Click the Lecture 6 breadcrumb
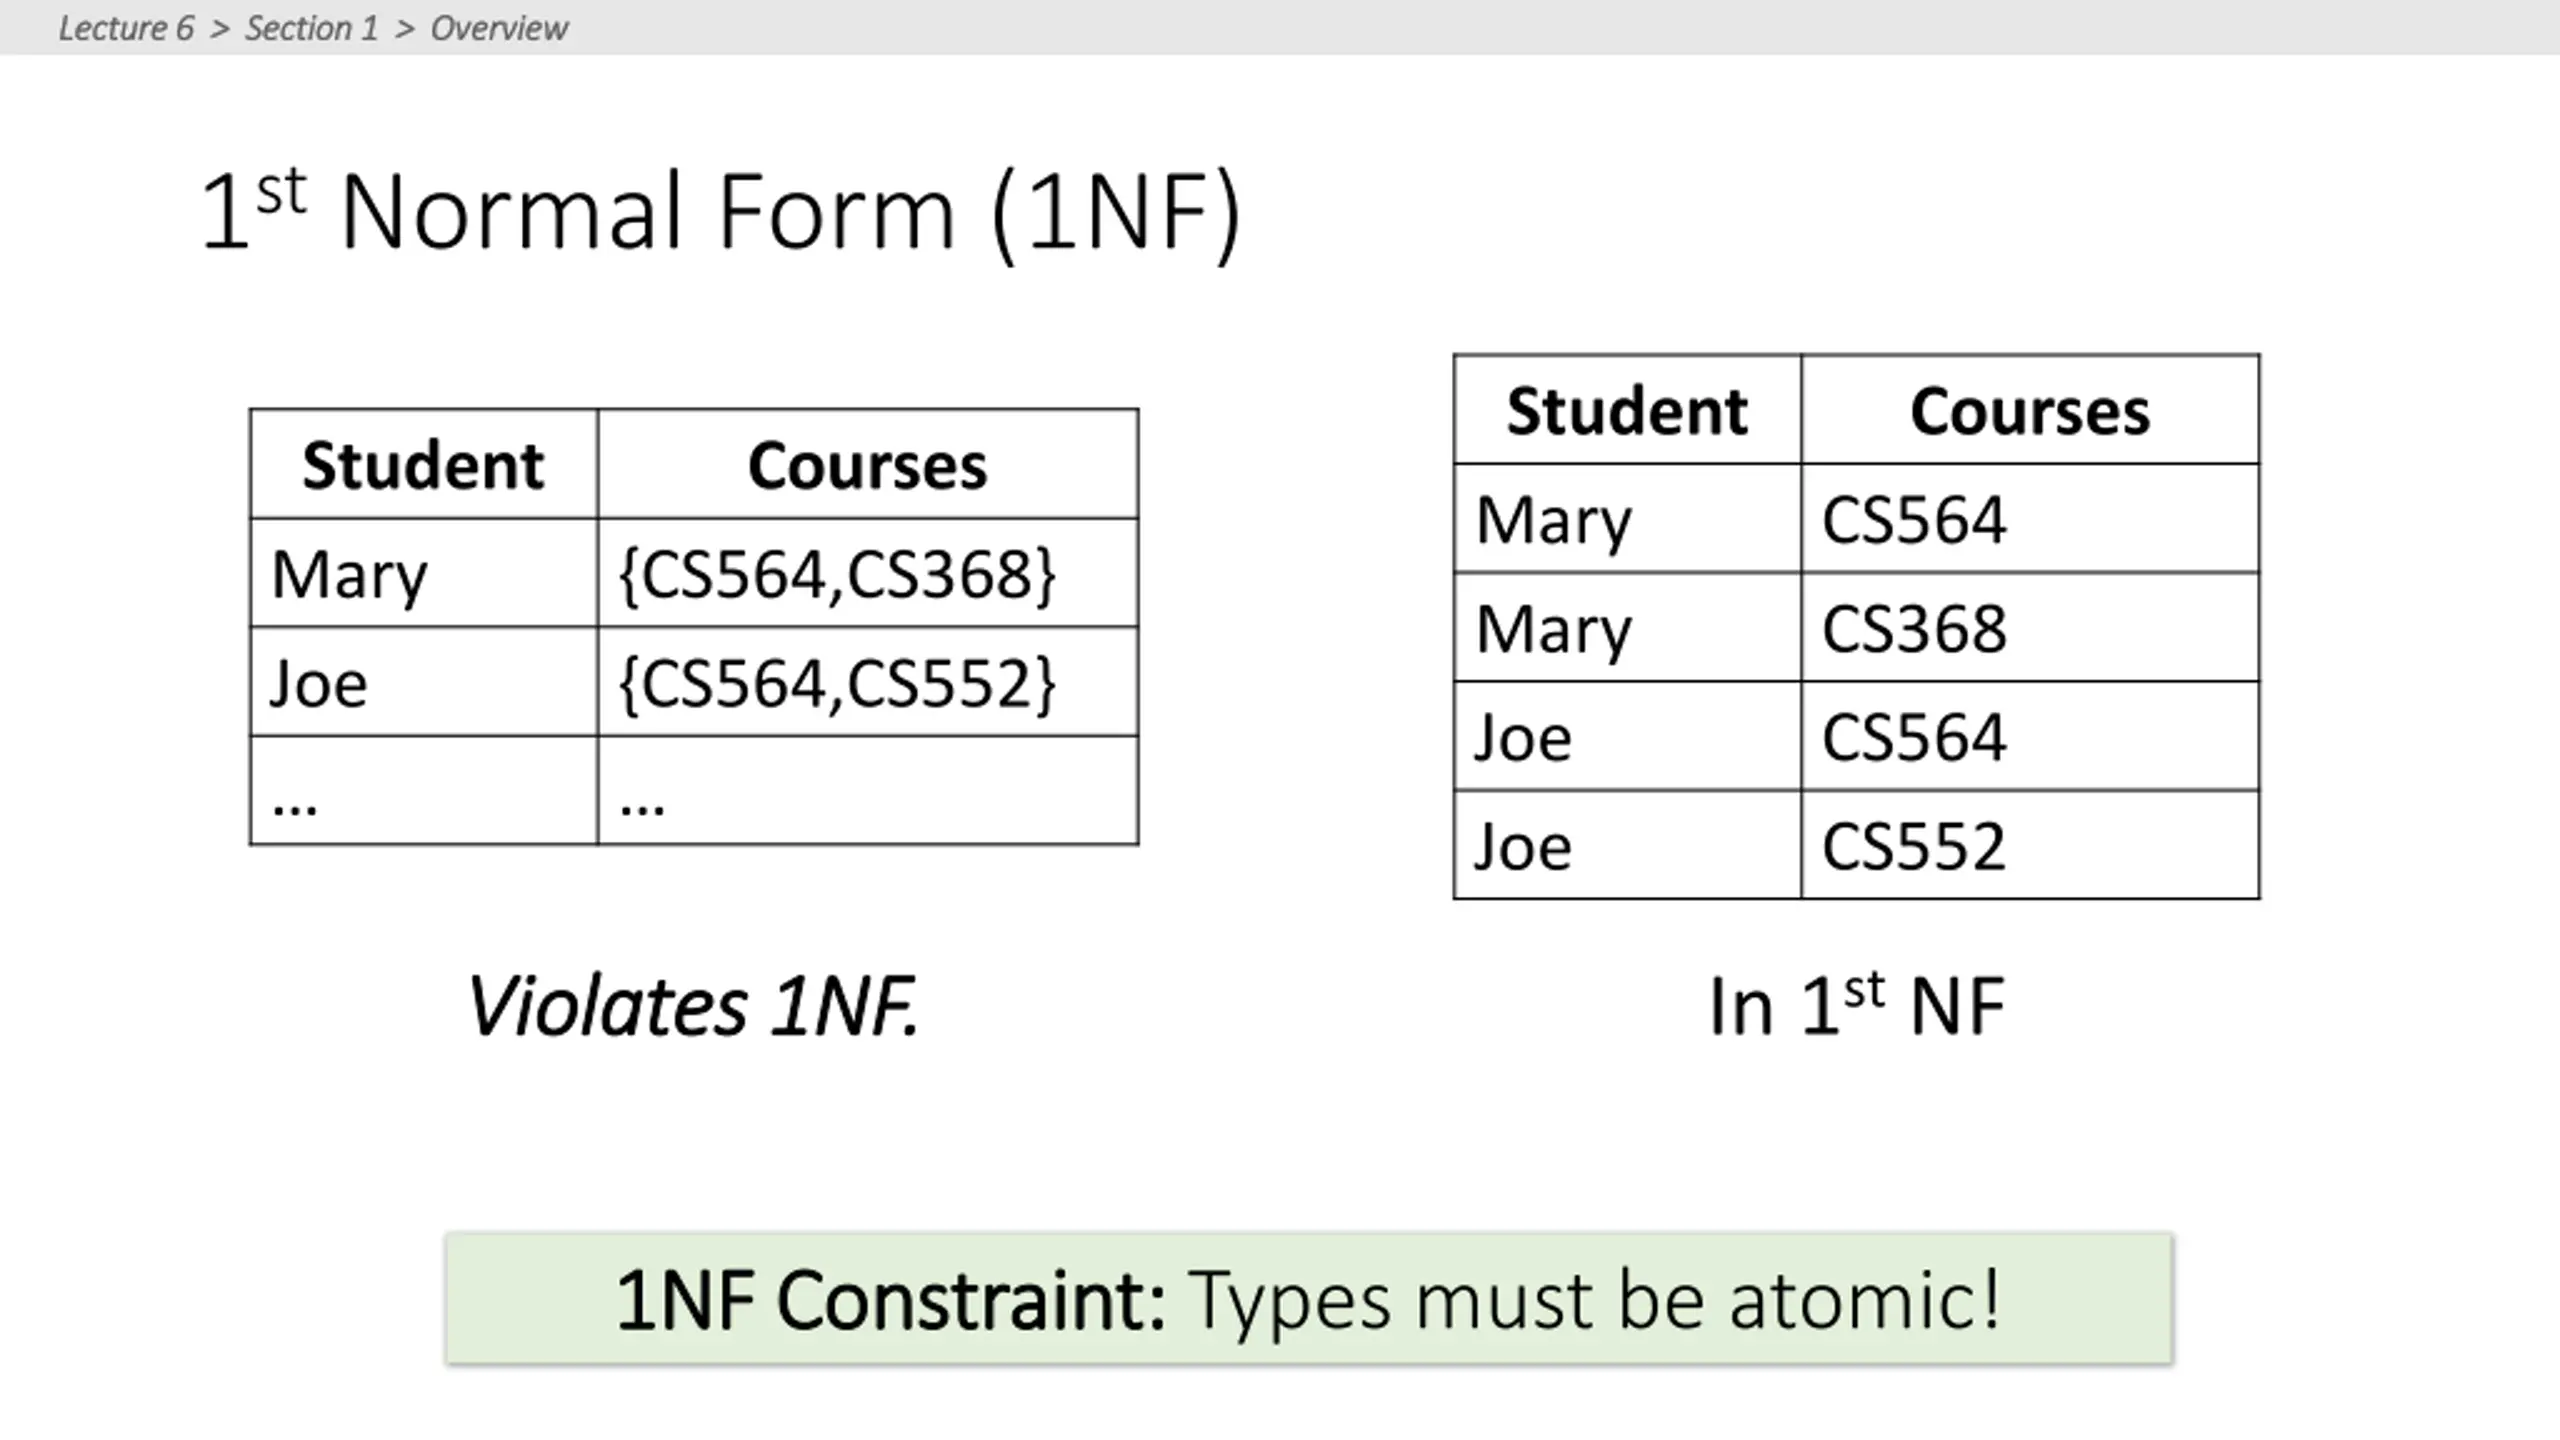This screenshot has width=2560, height=1440. [126, 28]
